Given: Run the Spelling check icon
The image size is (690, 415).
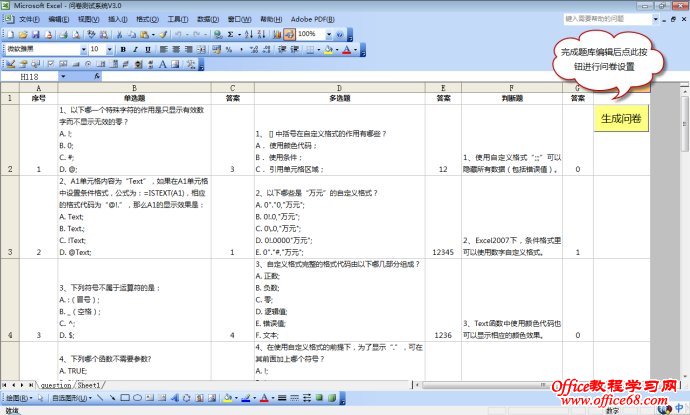Looking at the screenshot, I should coord(91,34).
